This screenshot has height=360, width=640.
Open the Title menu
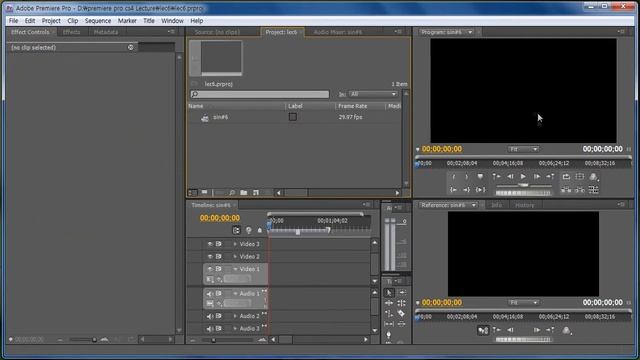coord(149,21)
